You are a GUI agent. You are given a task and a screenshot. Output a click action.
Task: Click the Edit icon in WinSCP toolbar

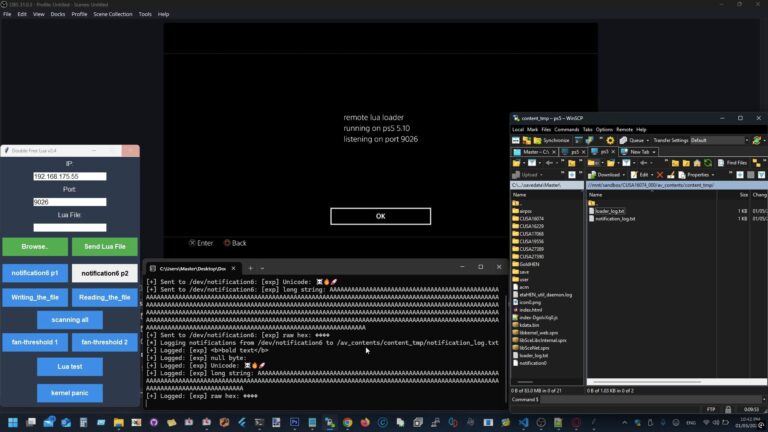[x=634, y=175]
